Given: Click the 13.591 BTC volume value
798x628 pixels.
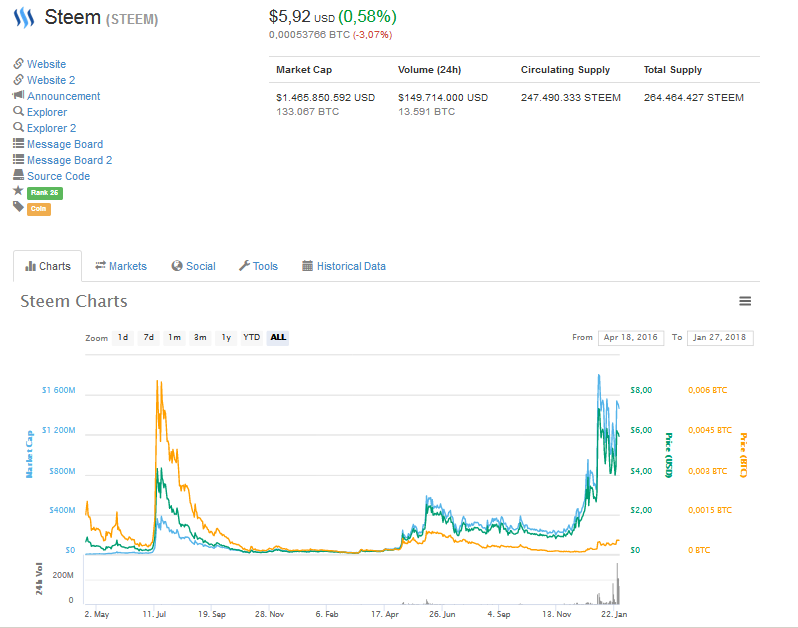Looking at the screenshot, I should tap(426, 111).
